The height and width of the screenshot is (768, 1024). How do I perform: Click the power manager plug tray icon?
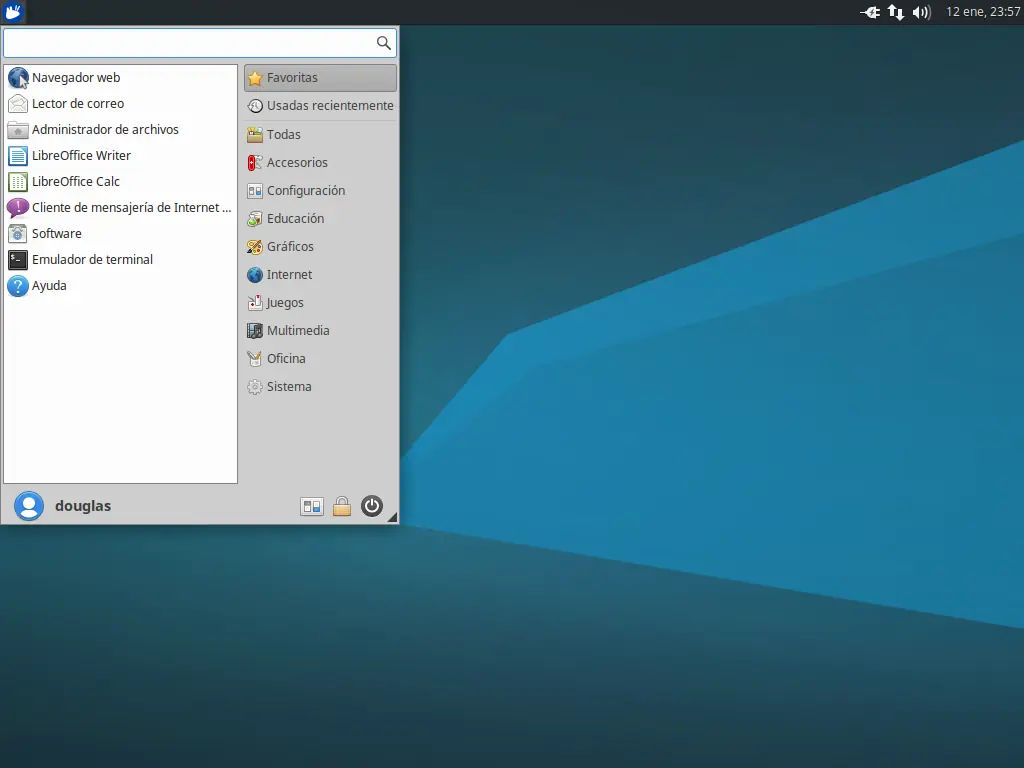[871, 12]
